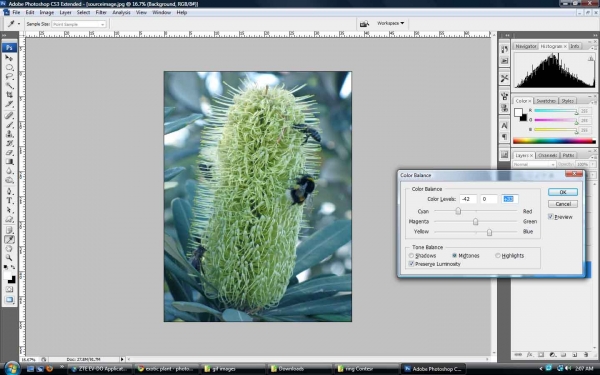Click OK in Color Balance dialog
Viewport: 600px width, 375px height.
562,192
